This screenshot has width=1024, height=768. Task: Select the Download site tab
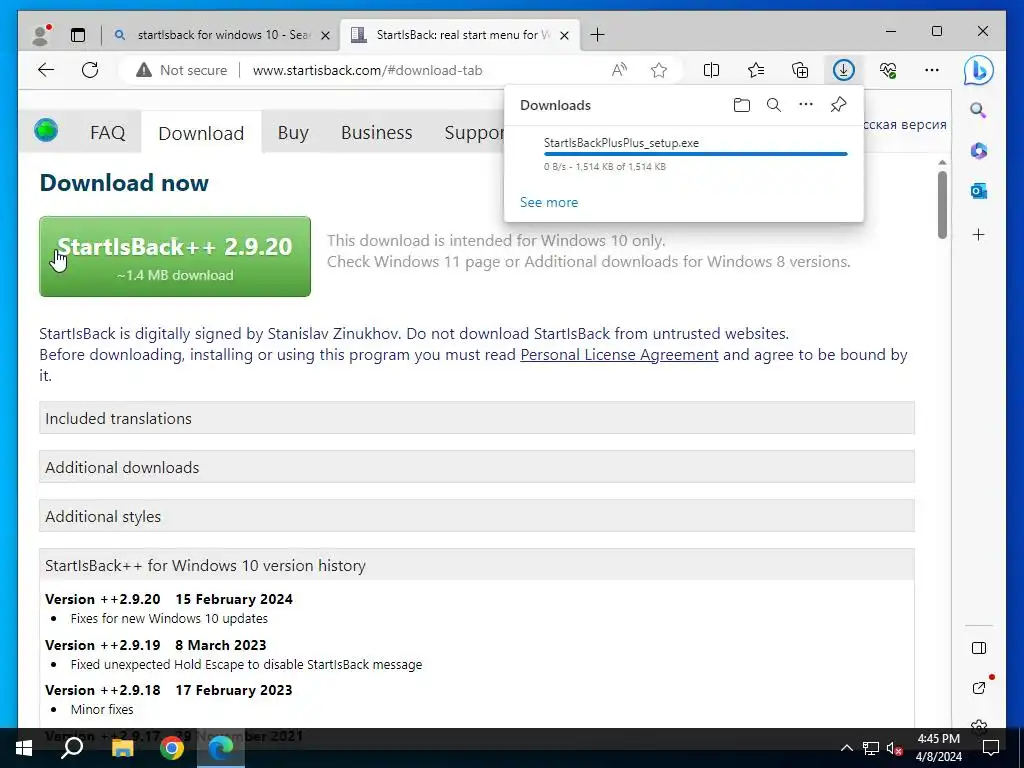[x=201, y=133]
